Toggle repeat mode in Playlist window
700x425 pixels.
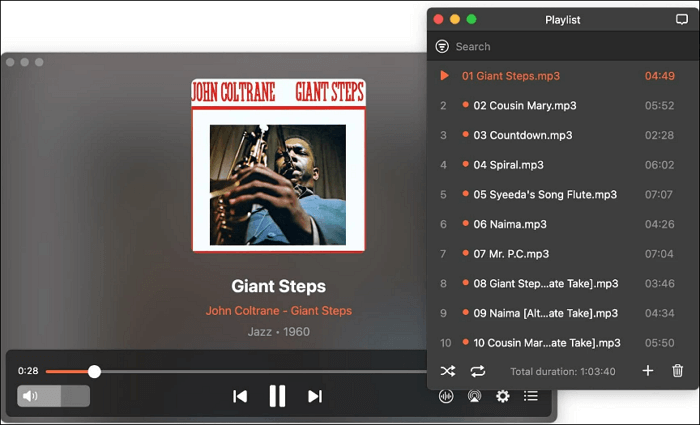[x=477, y=371]
